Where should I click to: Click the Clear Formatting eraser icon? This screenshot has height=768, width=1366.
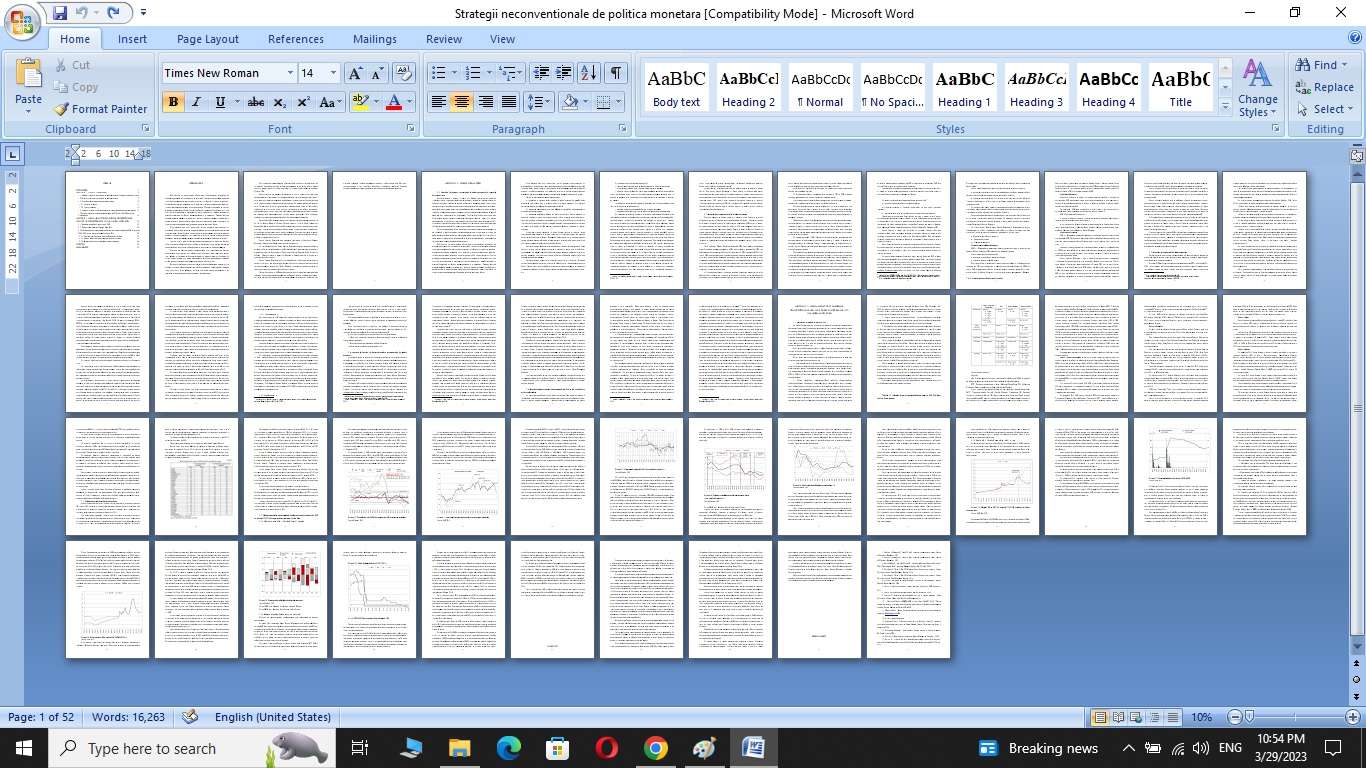[x=404, y=73]
